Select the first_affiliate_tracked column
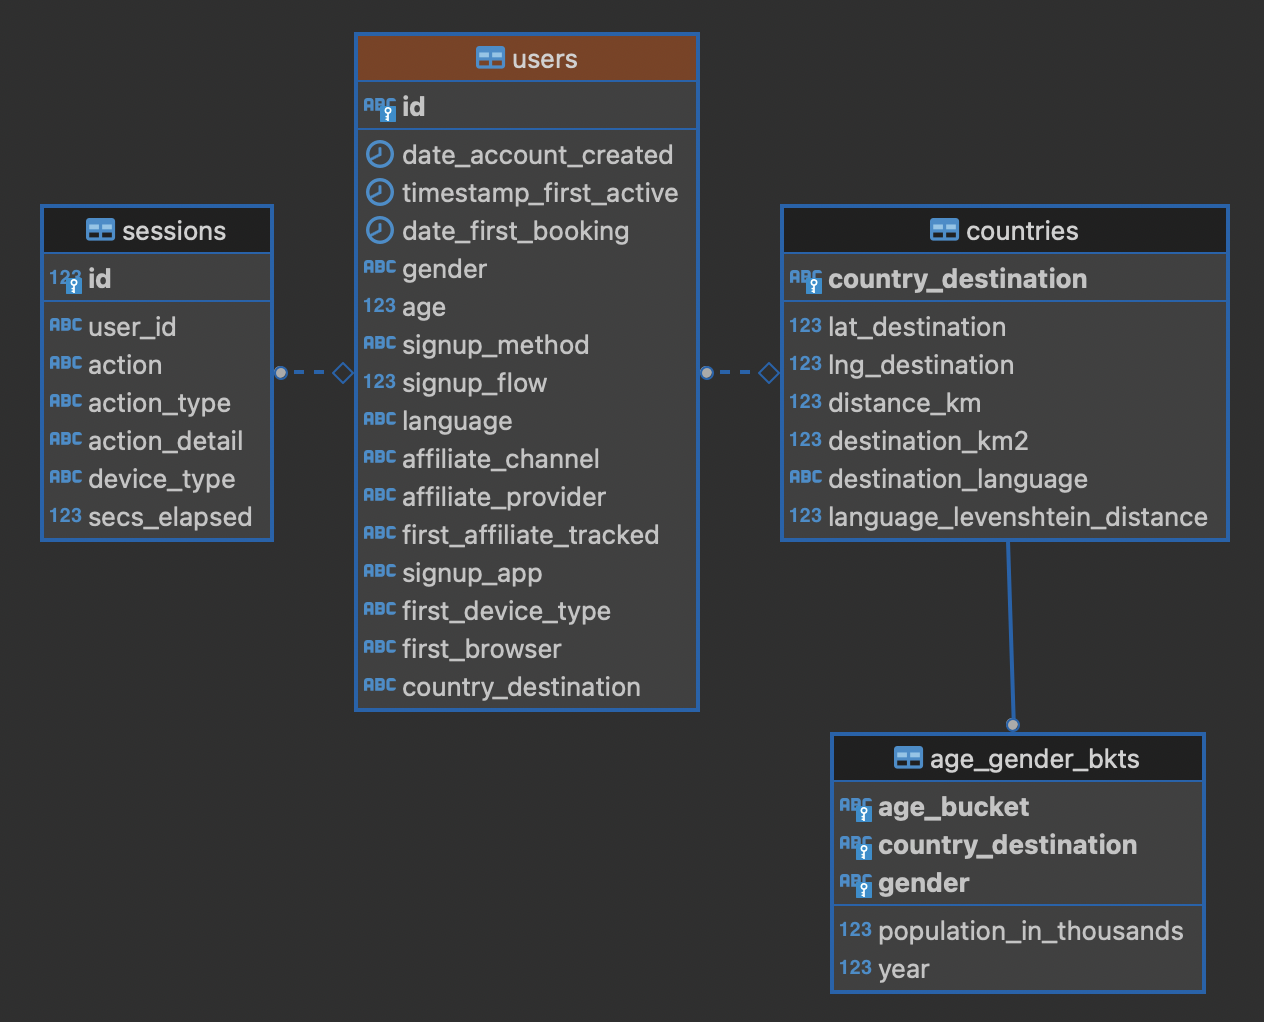 pos(530,535)
